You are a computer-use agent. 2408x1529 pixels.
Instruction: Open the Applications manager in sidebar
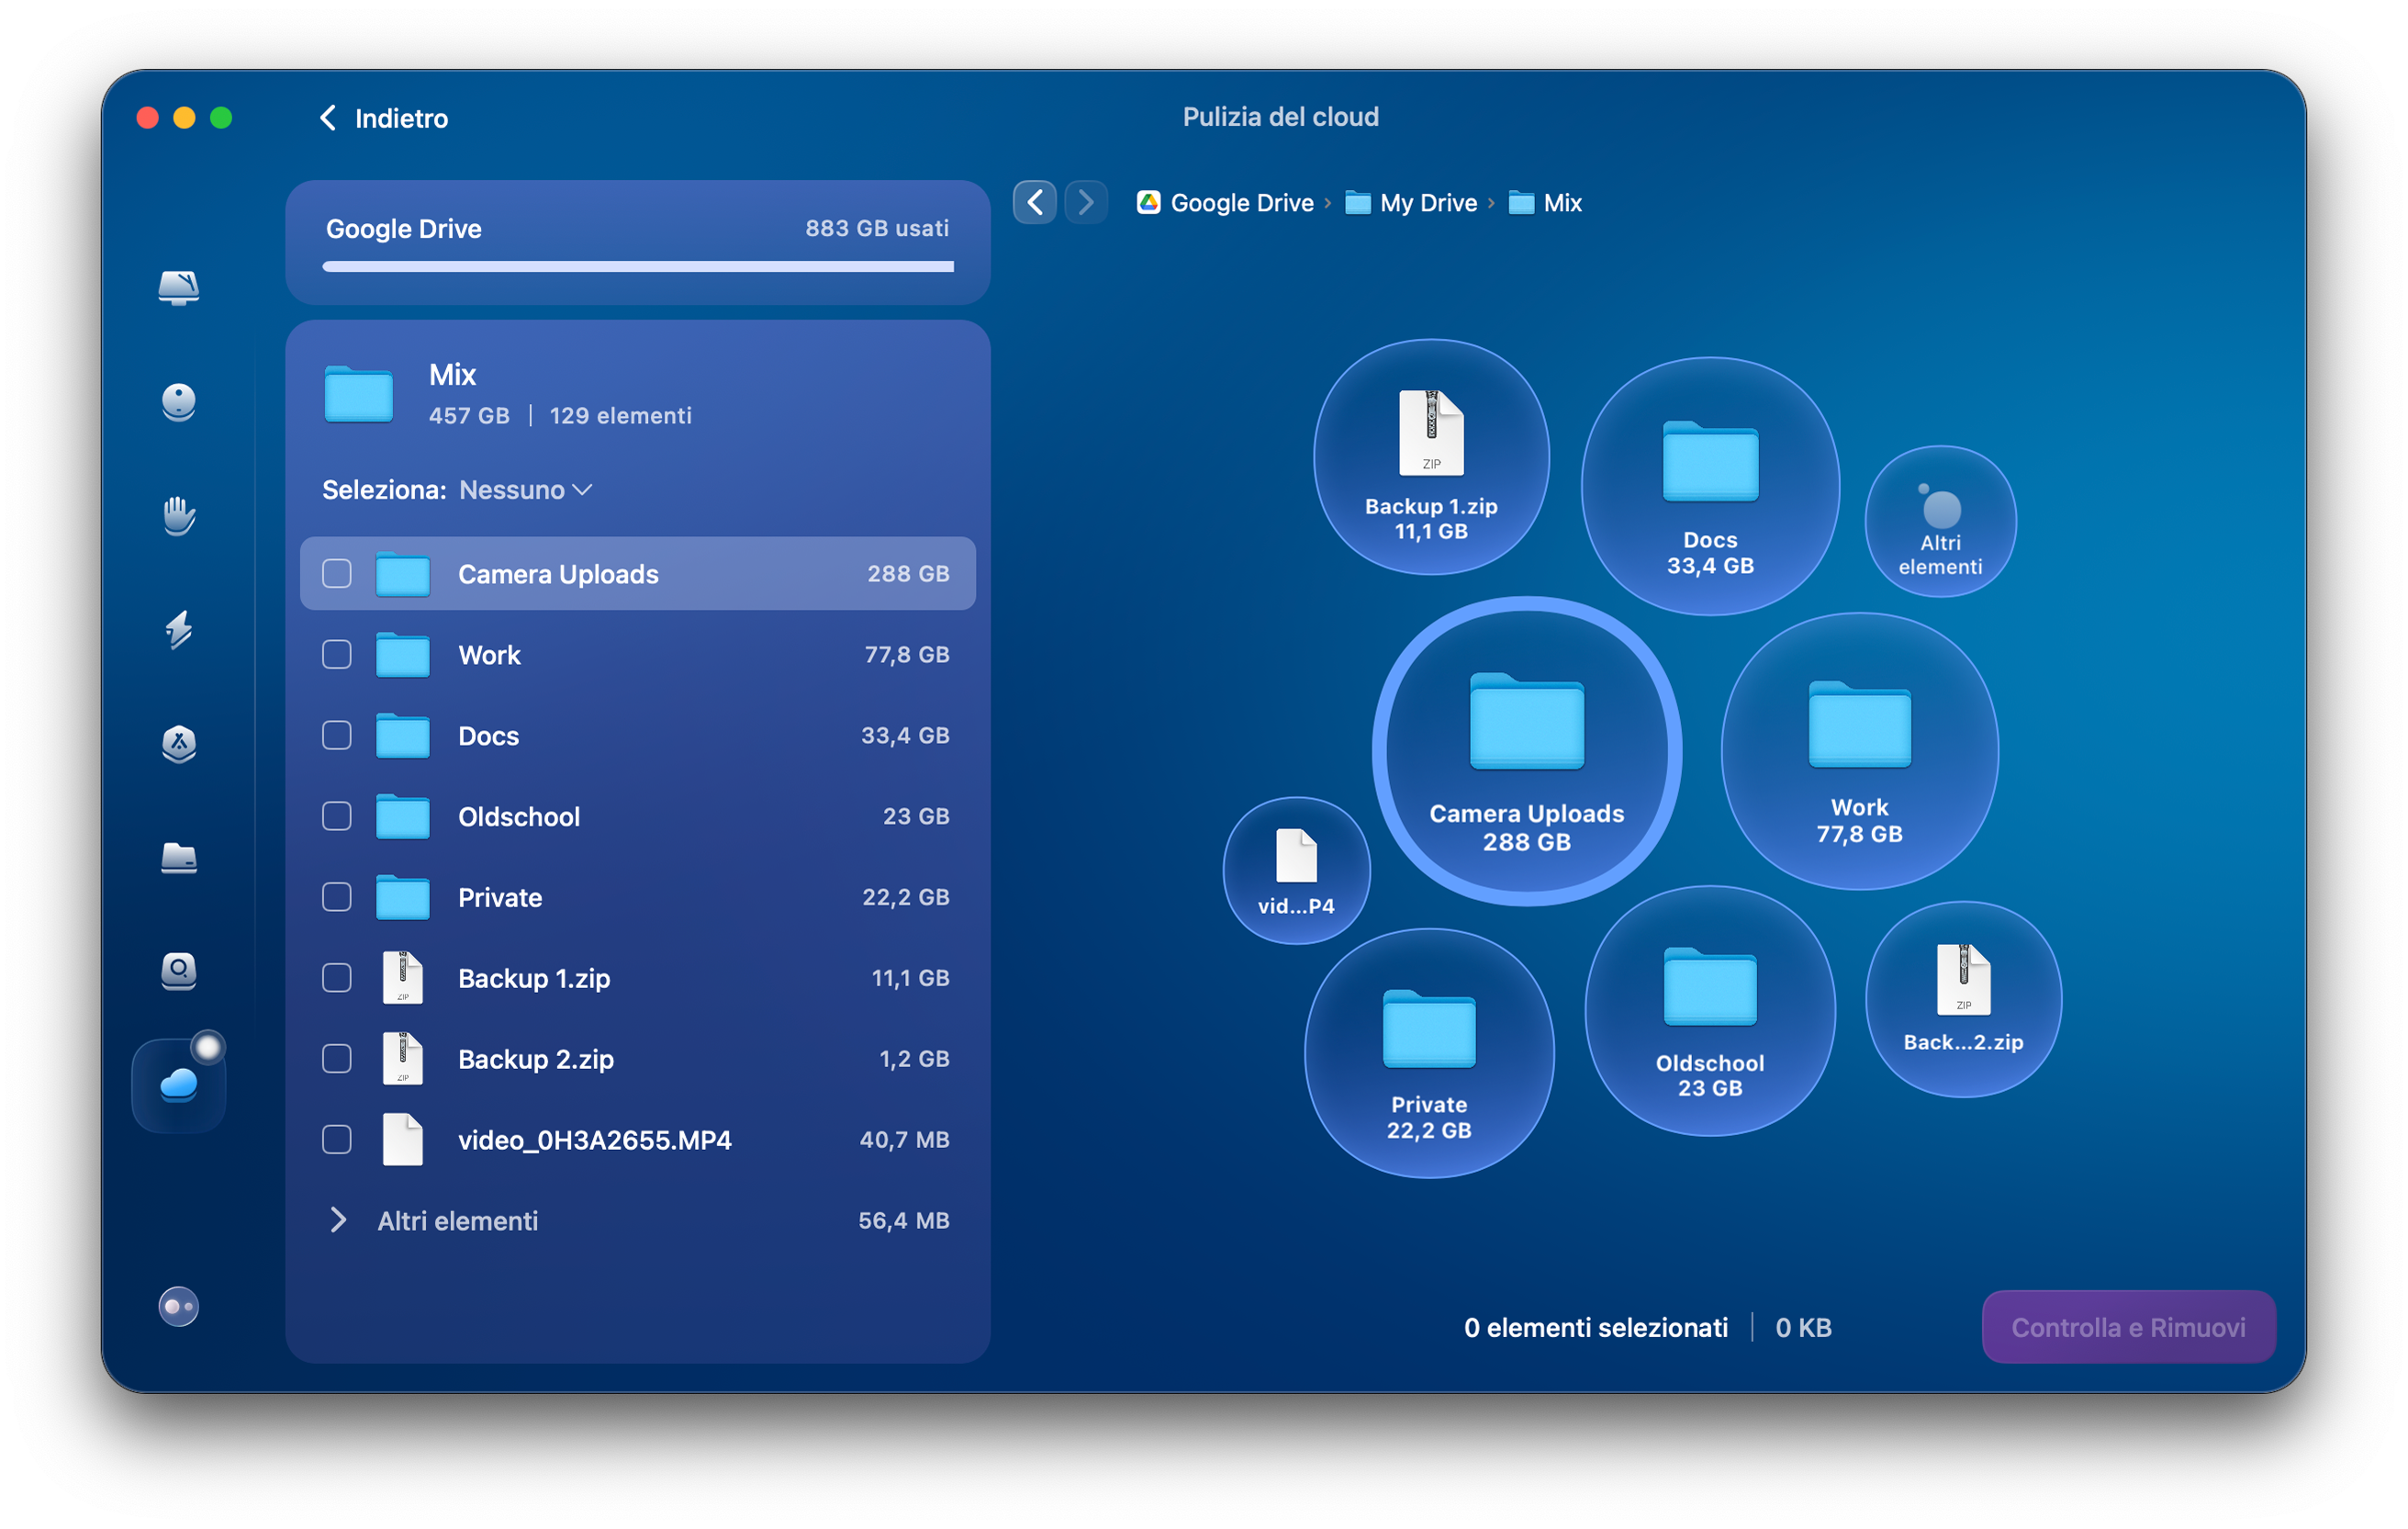[179, 745]
